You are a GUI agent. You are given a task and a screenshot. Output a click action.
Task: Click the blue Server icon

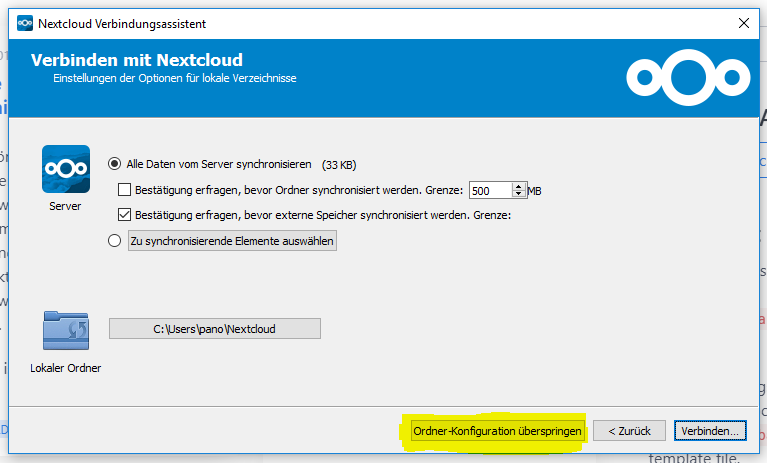click(x=66, y=169)
